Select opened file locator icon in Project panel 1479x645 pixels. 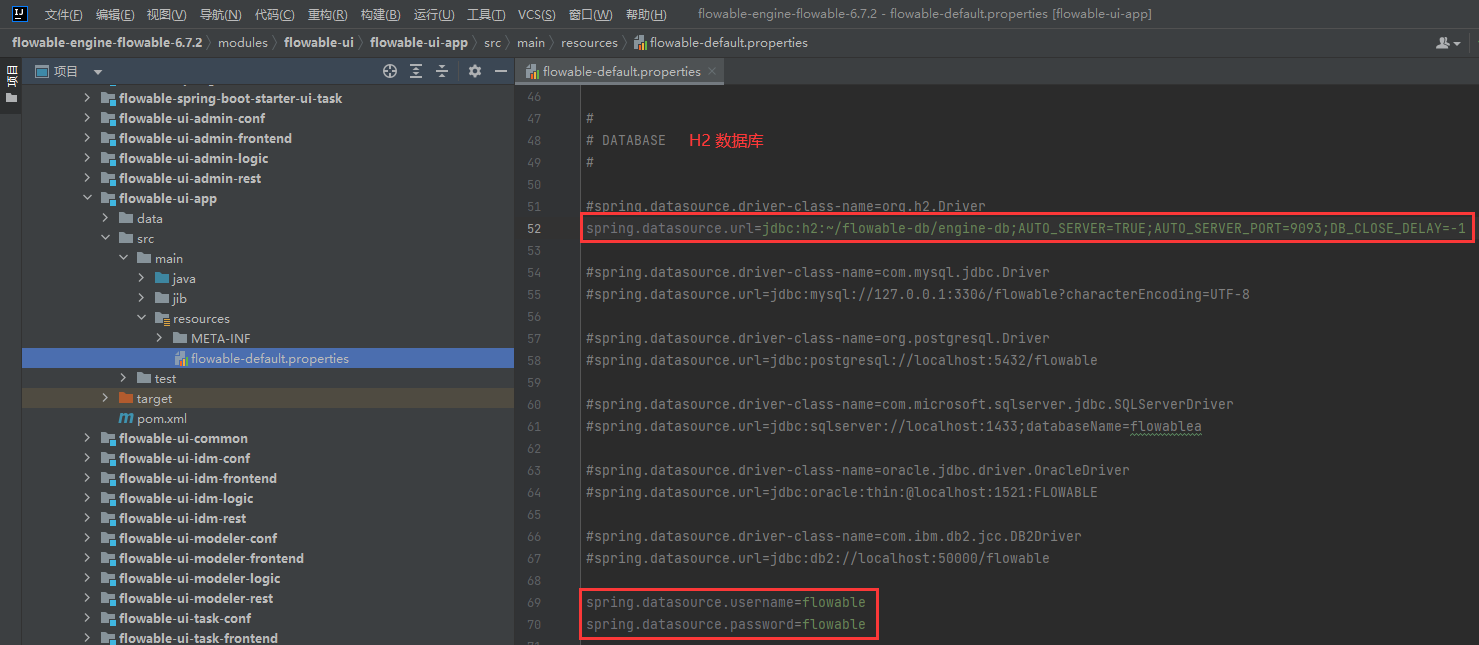[390, 71]
